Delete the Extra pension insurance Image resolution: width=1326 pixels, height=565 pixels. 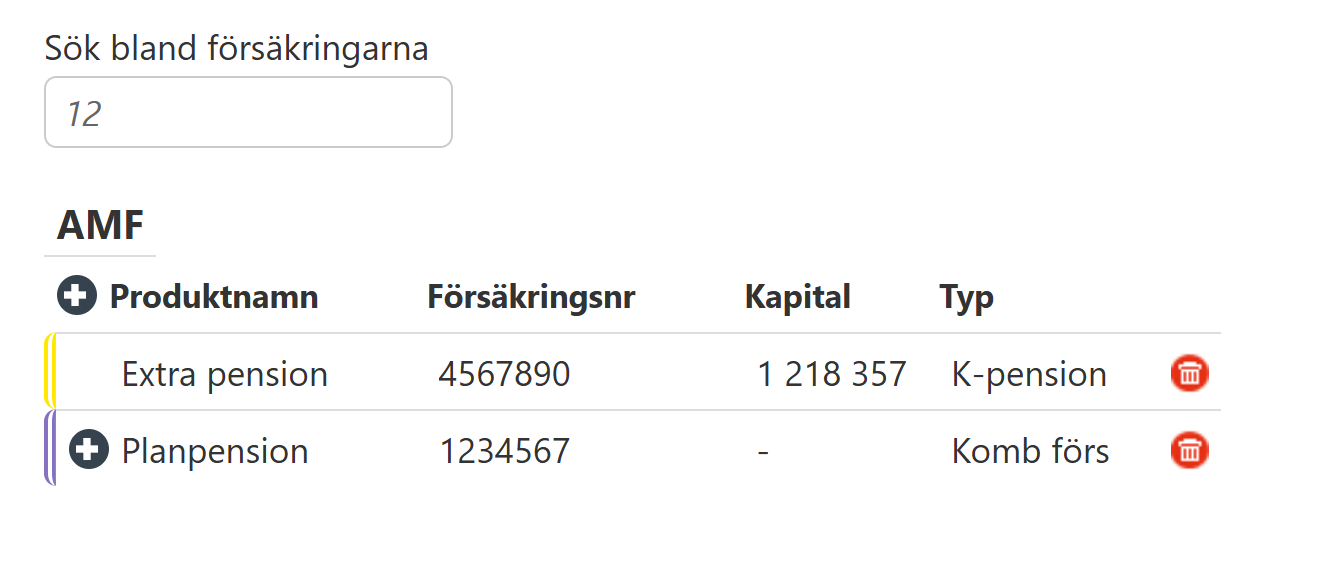pos(1189,373)
